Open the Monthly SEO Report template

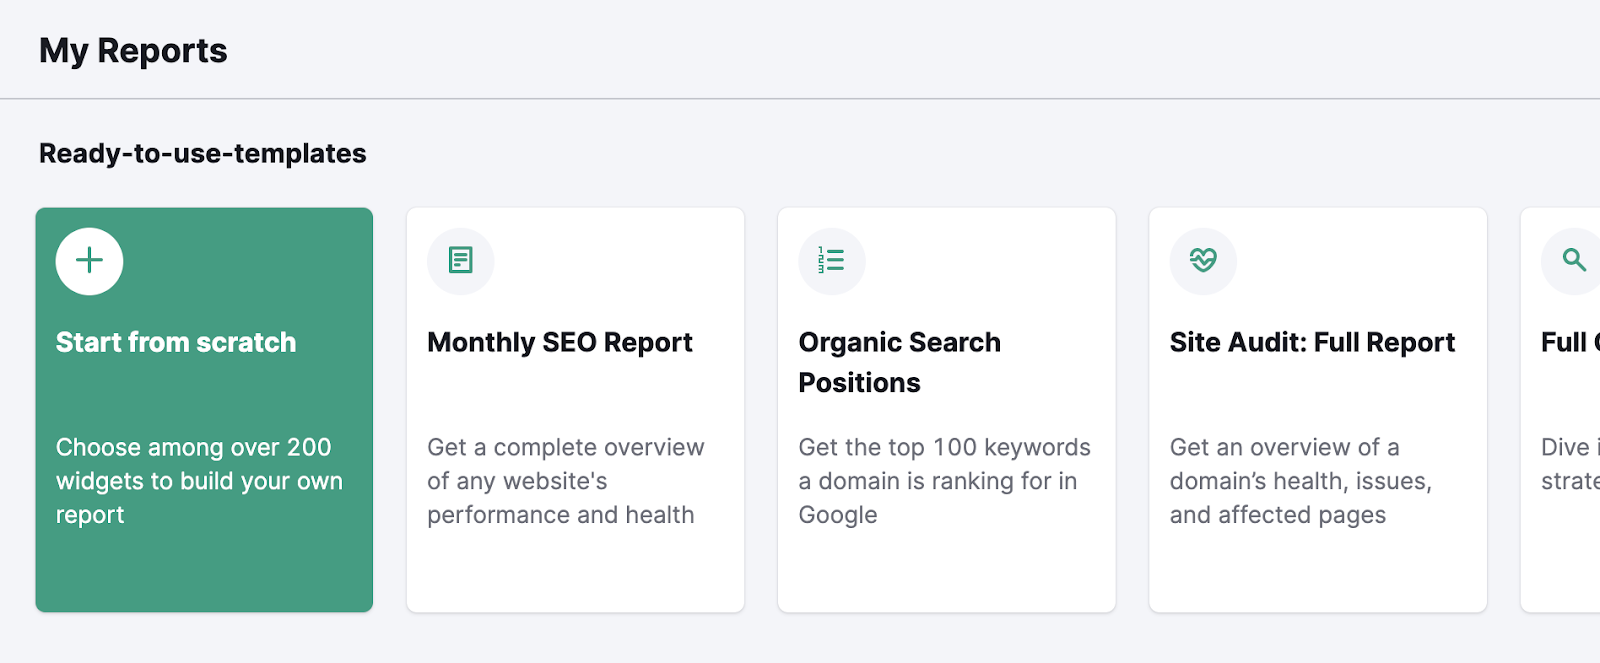pyautogui.click(x=575, y=410)
